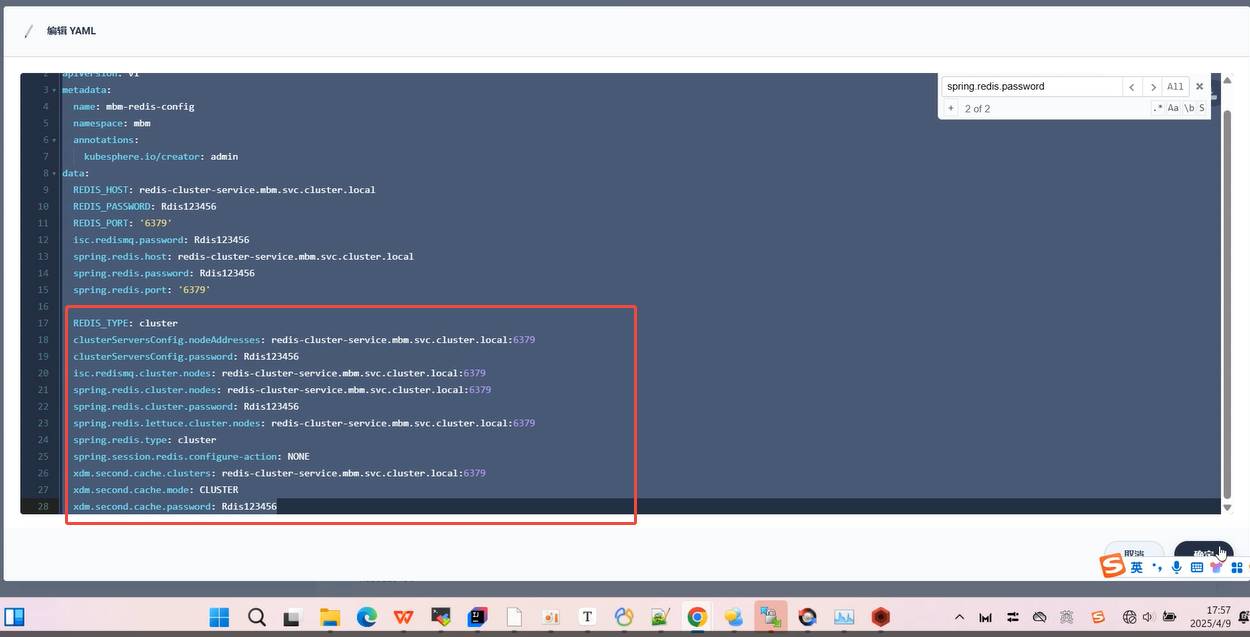Toggle case-sensitive search (Aa)
1250x637 pixels.
coord(1173,108)
